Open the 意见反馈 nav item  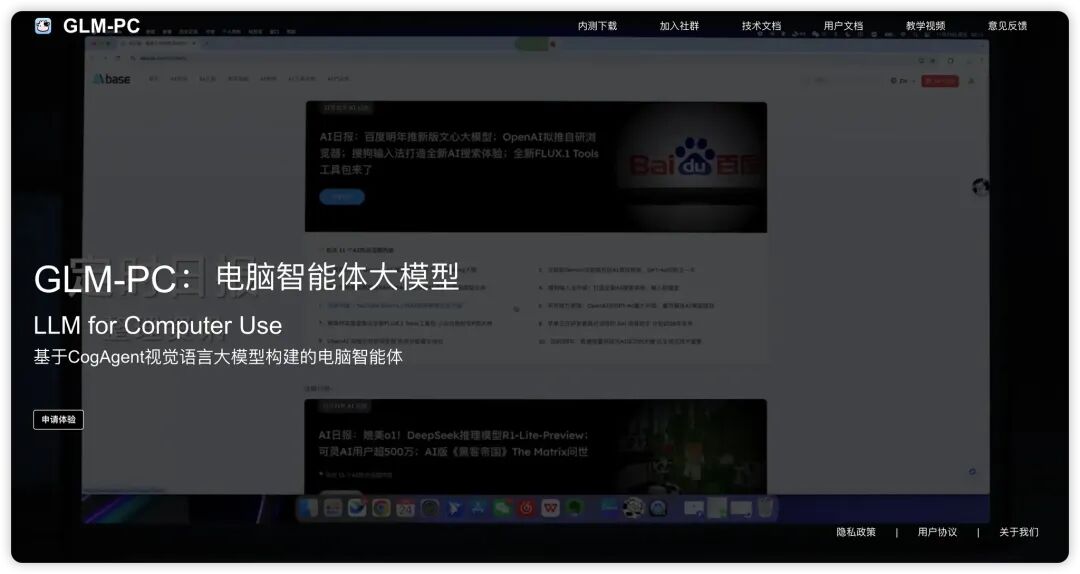(1007, 26)
